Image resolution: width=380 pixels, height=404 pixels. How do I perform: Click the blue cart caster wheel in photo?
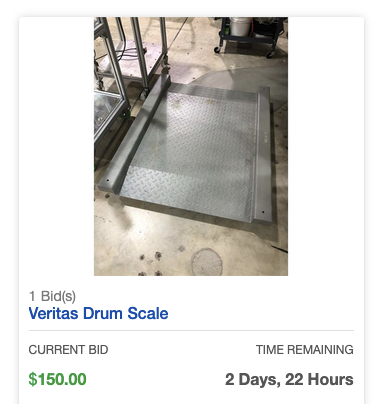click(x=218, y=50)
